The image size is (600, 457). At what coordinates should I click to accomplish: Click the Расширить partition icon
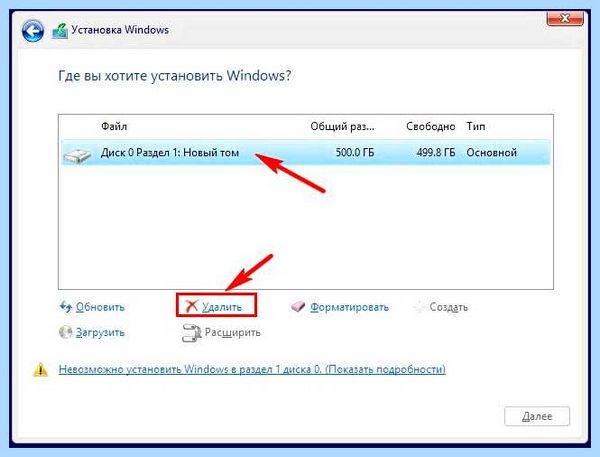191,333
